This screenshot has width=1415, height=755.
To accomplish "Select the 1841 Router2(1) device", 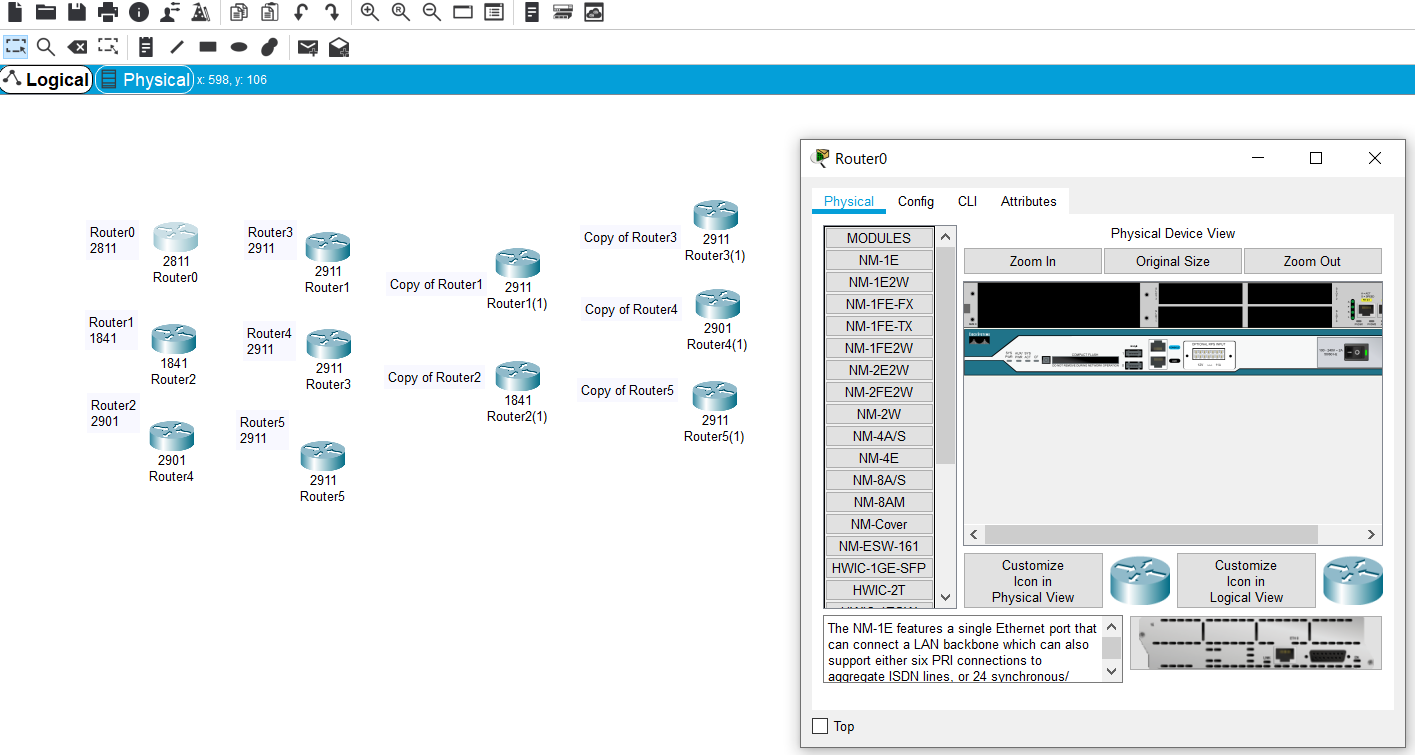I will 518,377.
